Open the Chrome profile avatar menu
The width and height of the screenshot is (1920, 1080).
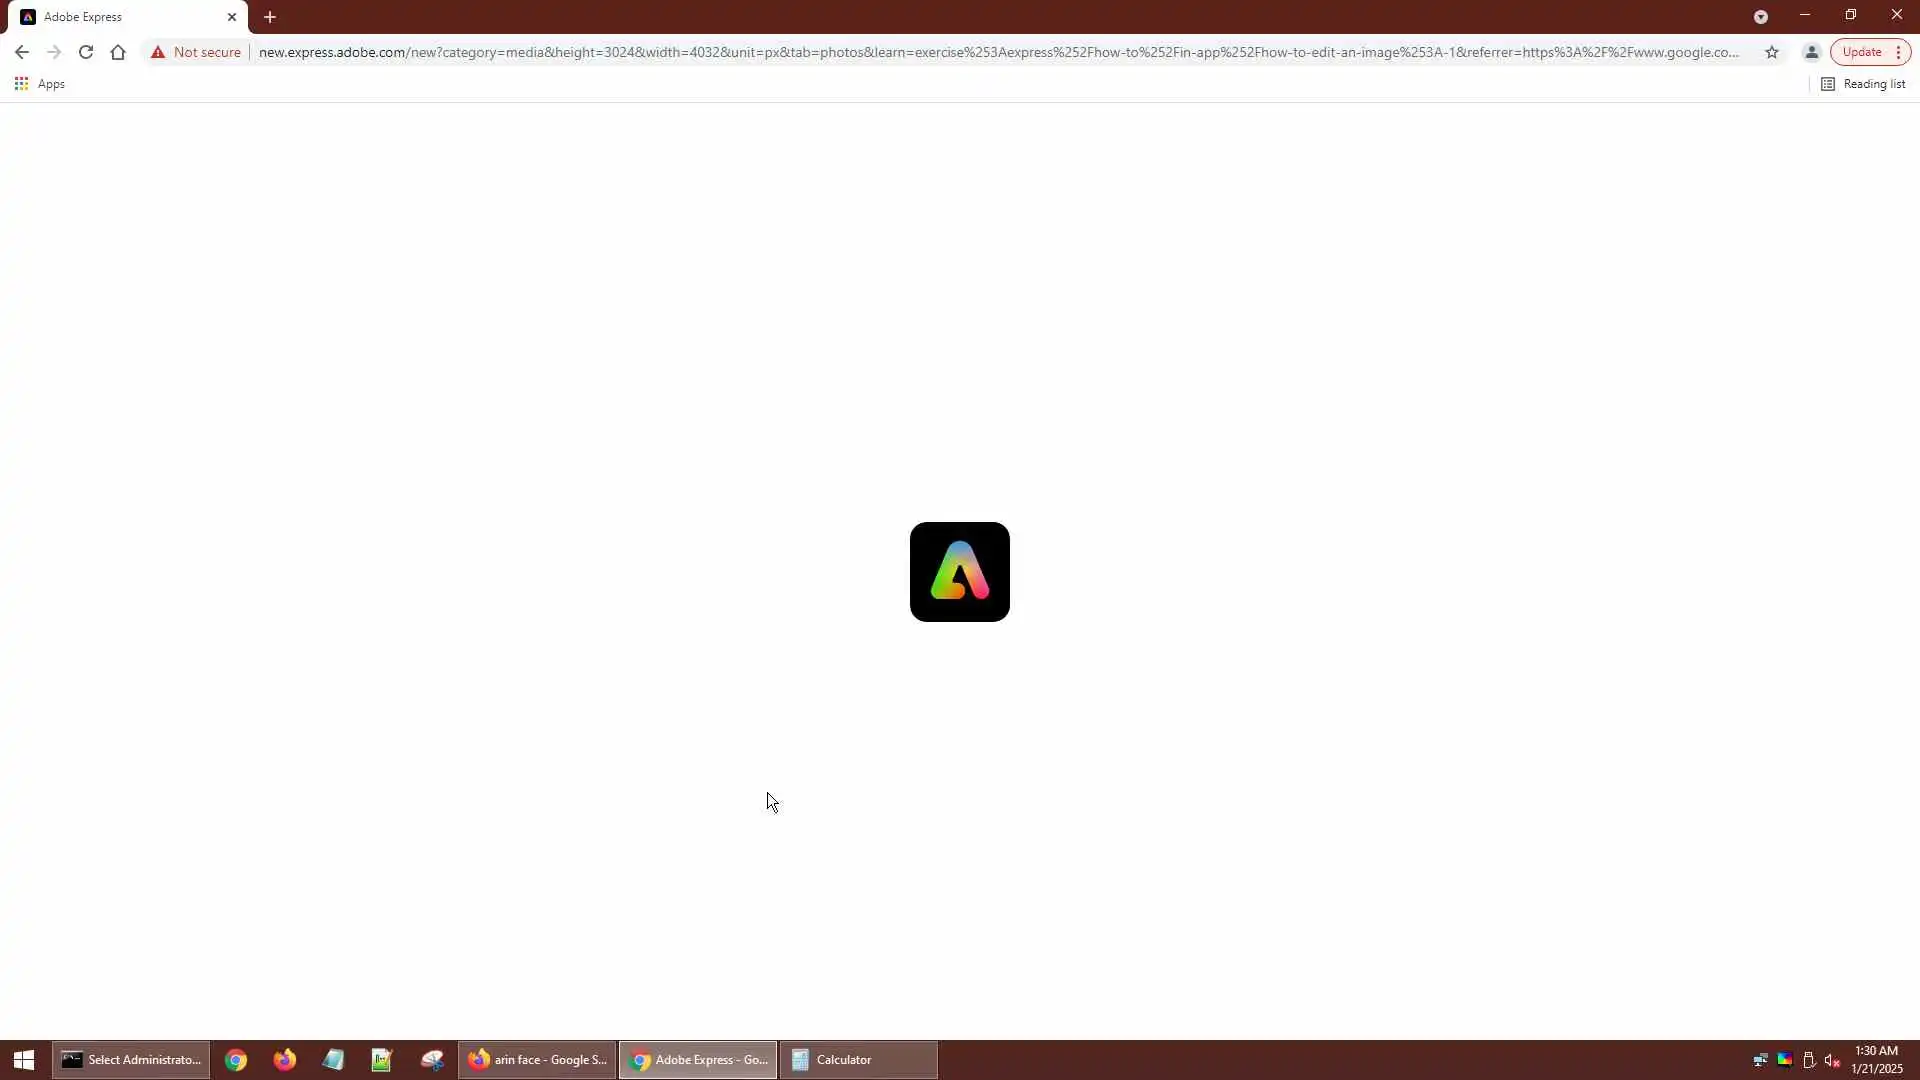pyautogui.click(x=1811, y=52)
